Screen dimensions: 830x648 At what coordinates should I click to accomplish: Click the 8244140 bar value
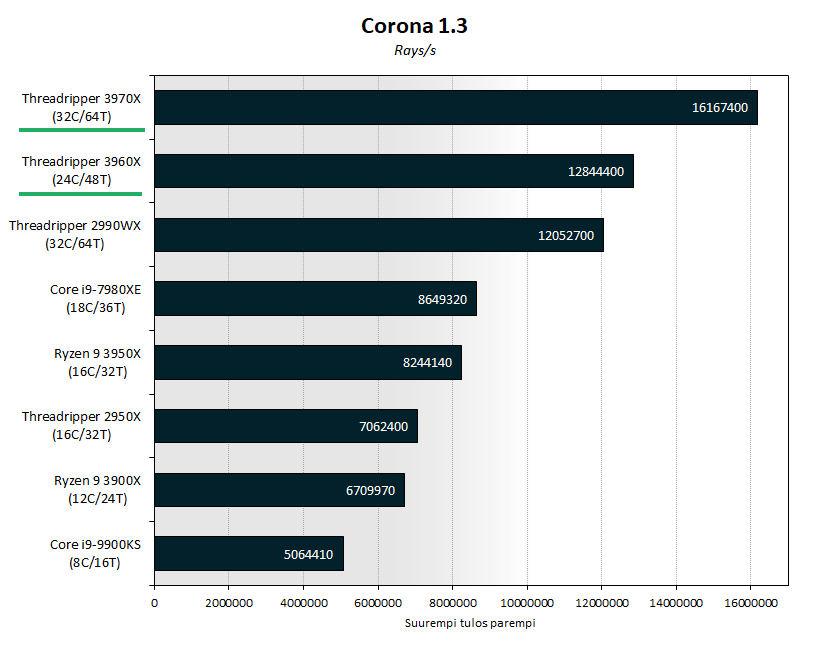[x=426, y=363]
